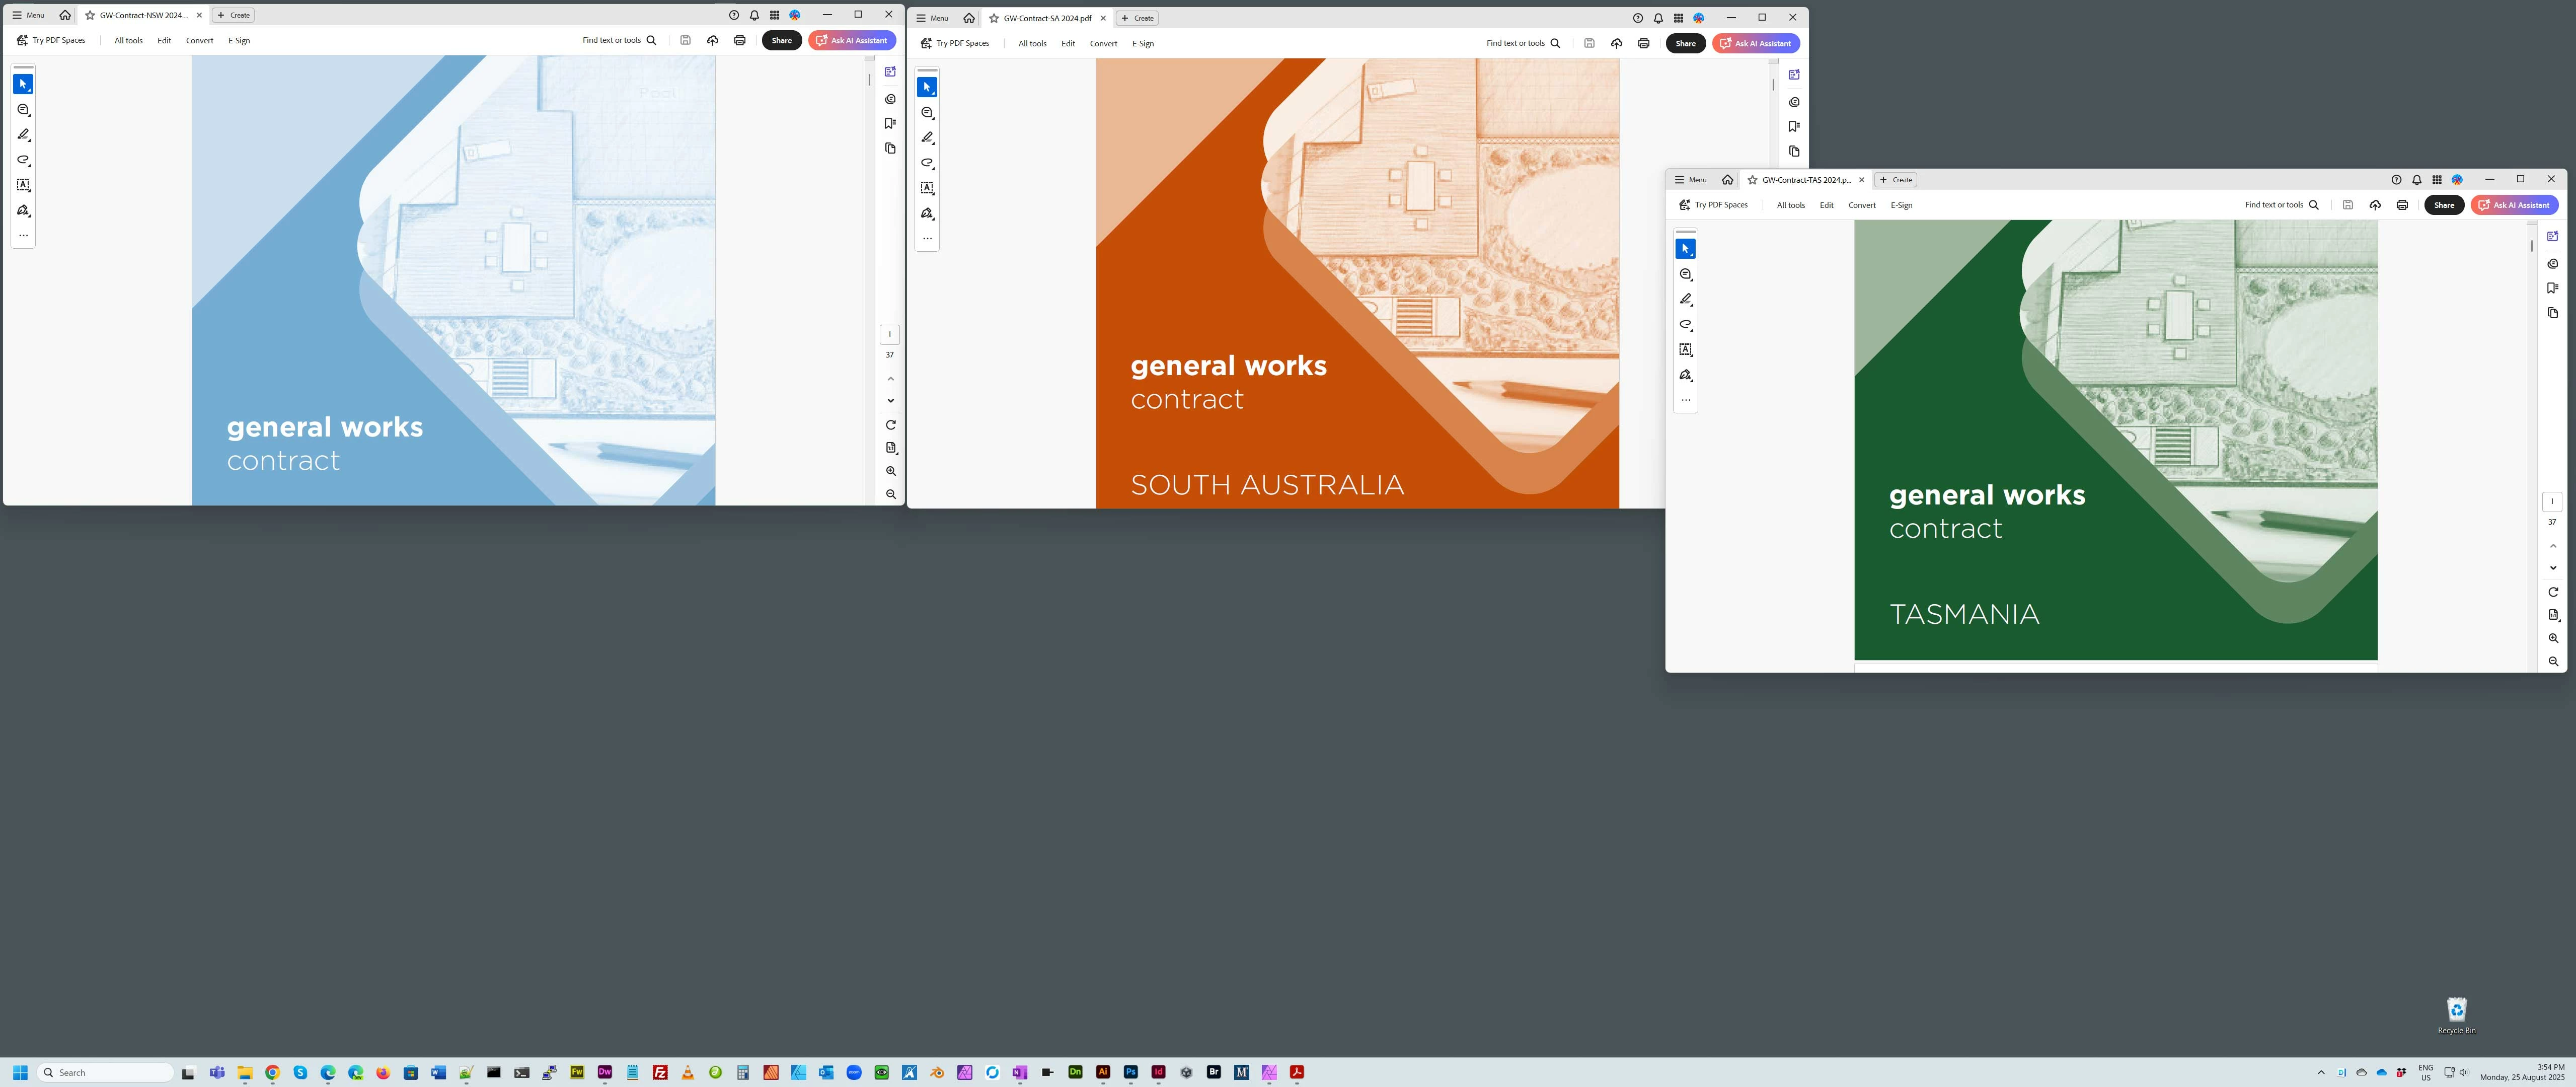Open the bookmarks panel in the Tasmania window
Image resolution: width=2576 pixels, height=1087 pixels.
[x=2552, y=288]
